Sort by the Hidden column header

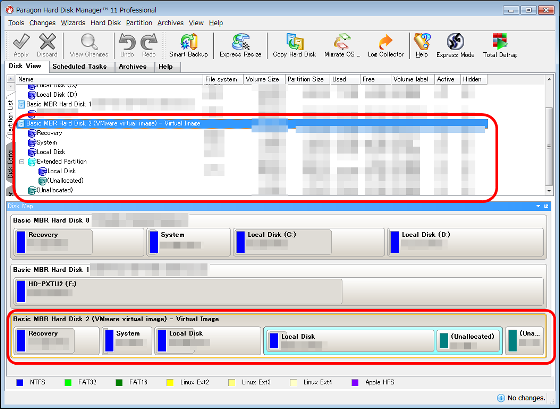click(474, 79)
